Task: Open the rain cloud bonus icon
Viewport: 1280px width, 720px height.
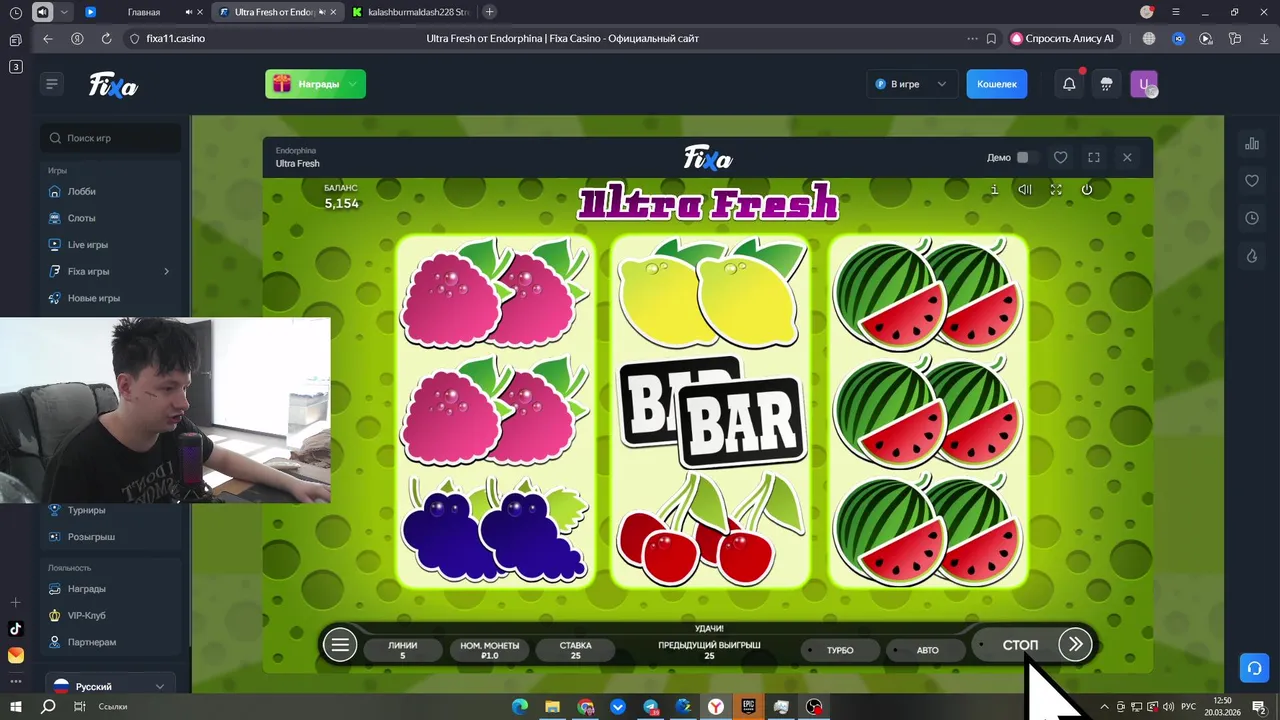Action: [1106, 84]
